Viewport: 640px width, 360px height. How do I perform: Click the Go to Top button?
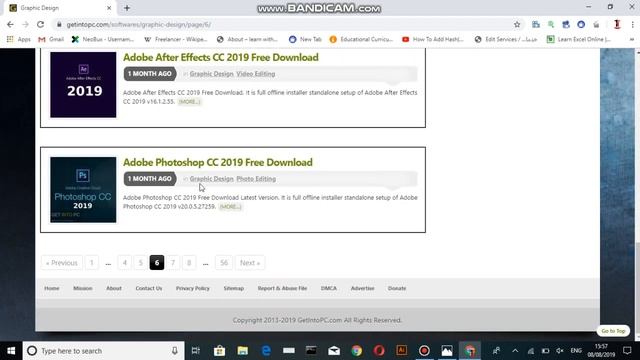coord(613,331)
